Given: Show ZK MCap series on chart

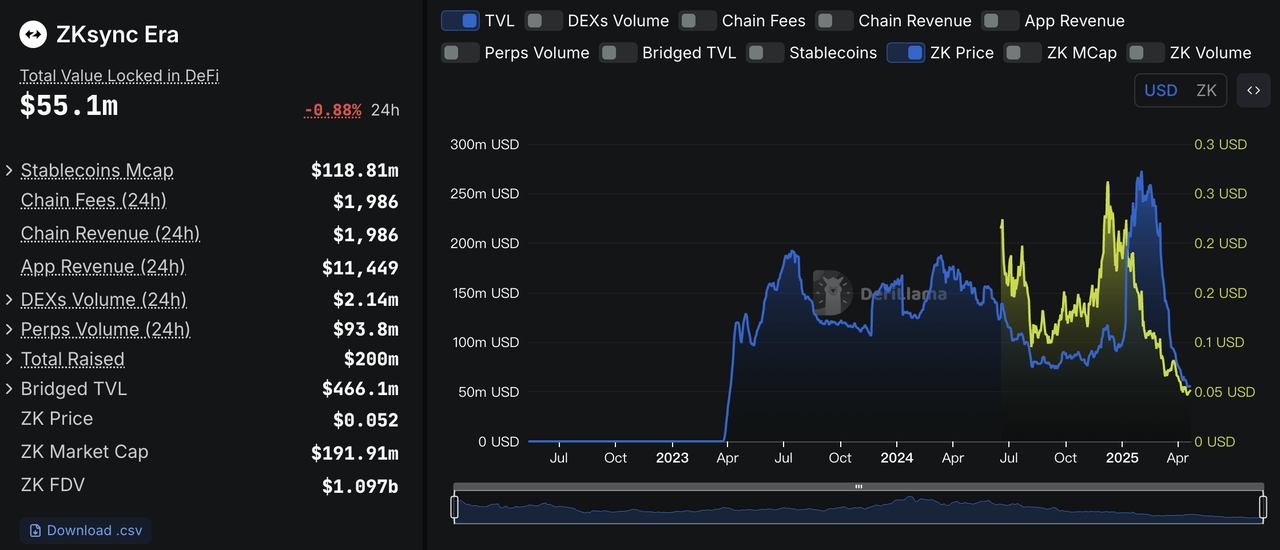Looking at the screenshot, I should pos(1023,53).
